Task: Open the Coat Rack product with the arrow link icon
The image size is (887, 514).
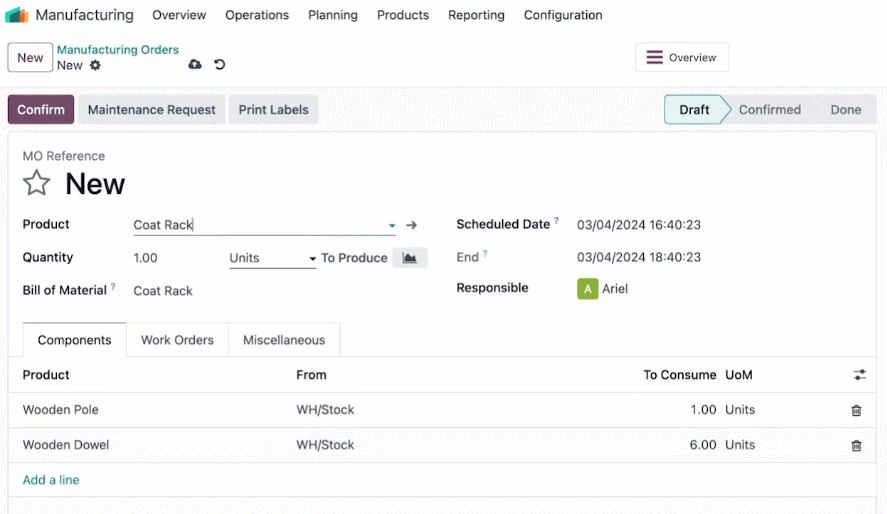Action: [x=411, y=225]
